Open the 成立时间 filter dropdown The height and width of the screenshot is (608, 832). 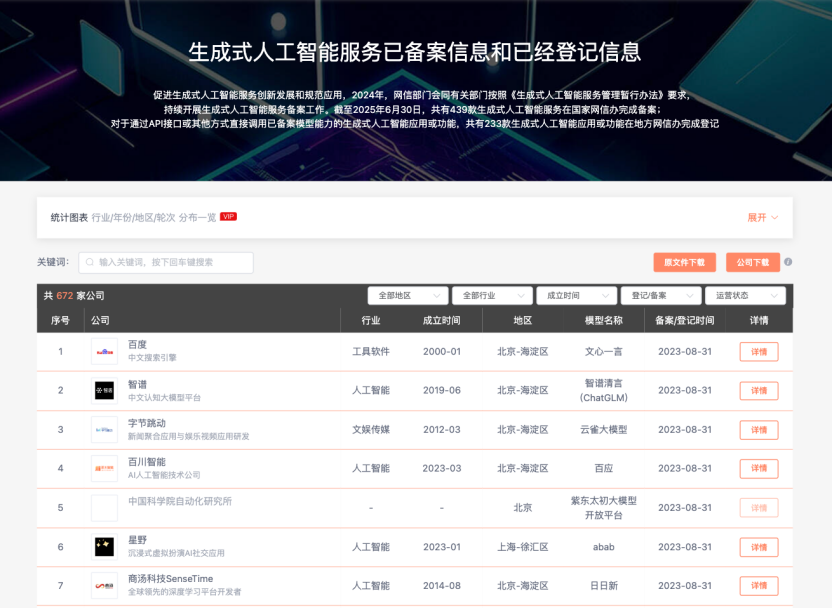(x=577, y=296)
